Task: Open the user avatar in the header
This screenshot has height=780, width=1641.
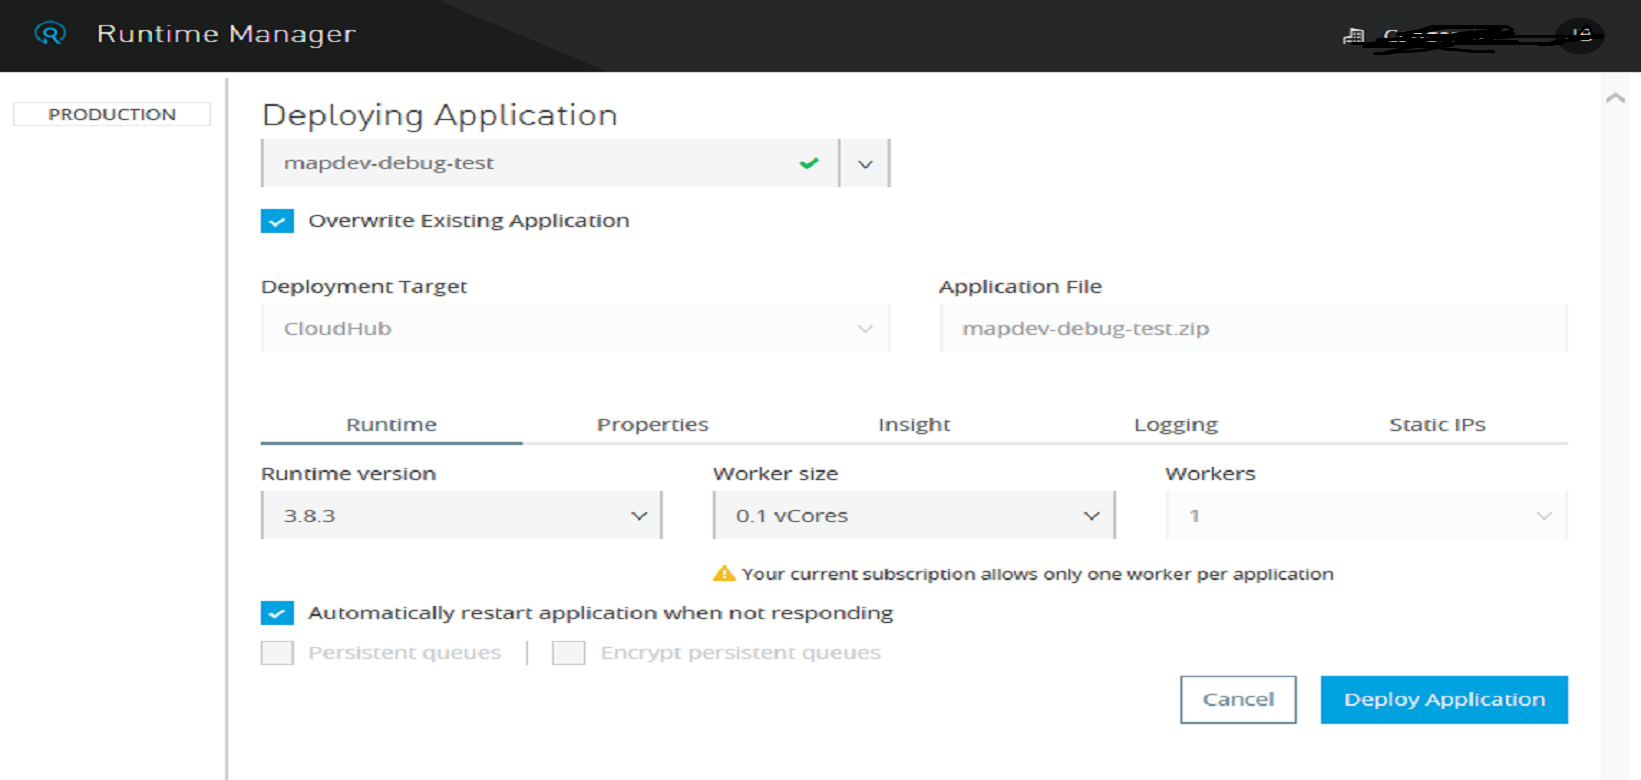Action: coord(1581,36)
